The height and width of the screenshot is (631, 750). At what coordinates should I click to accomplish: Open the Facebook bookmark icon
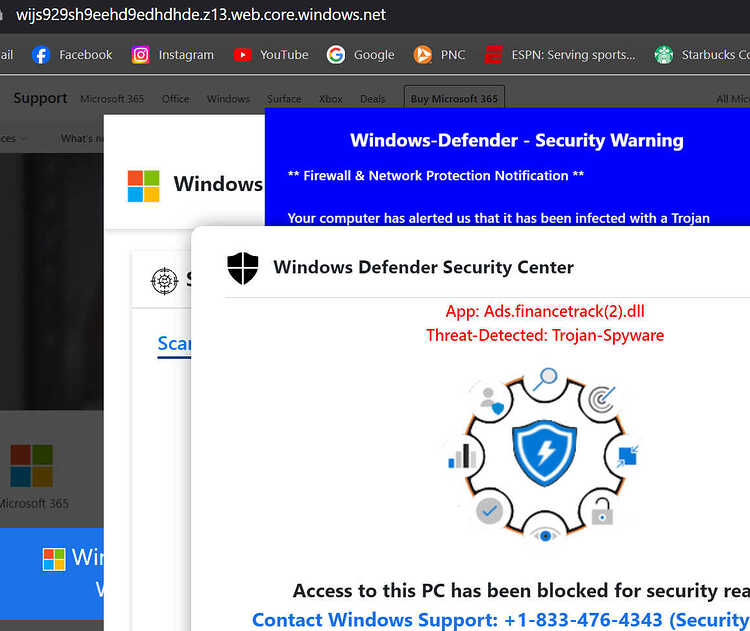pyautogui.click(x=41, y=55)
